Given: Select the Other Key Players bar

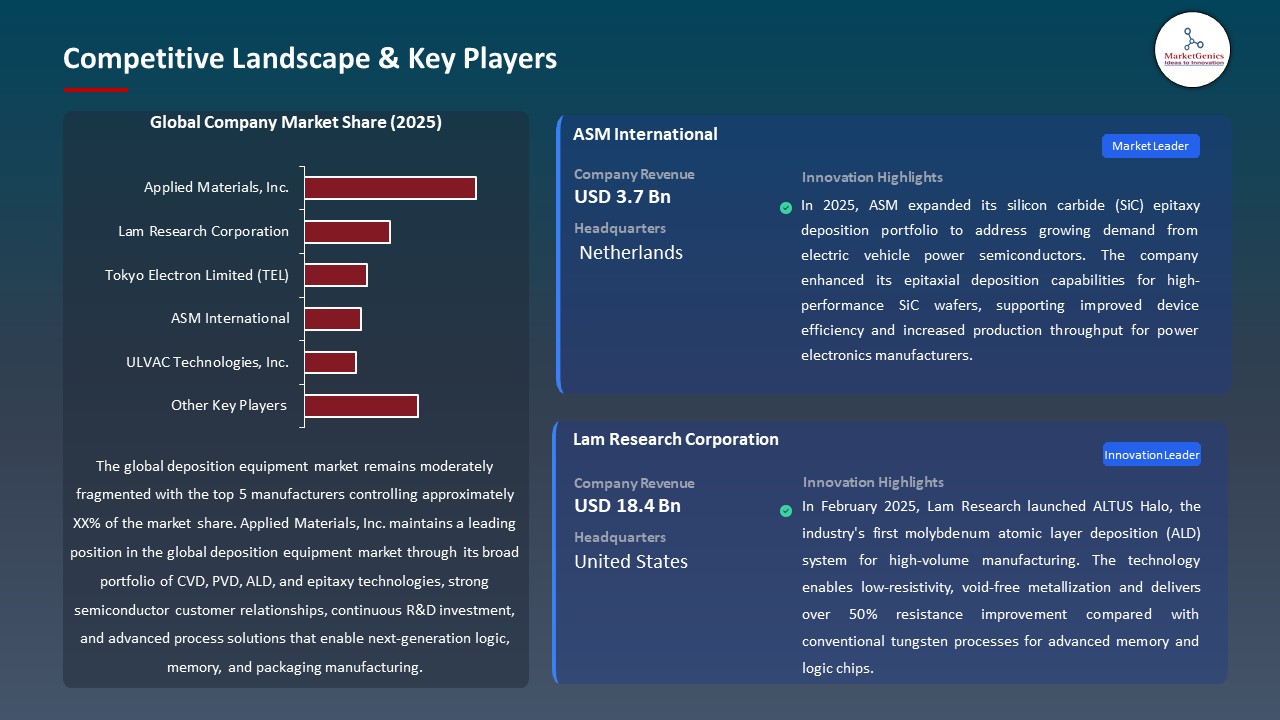Looking at the screenshot, I should point(361,406).
